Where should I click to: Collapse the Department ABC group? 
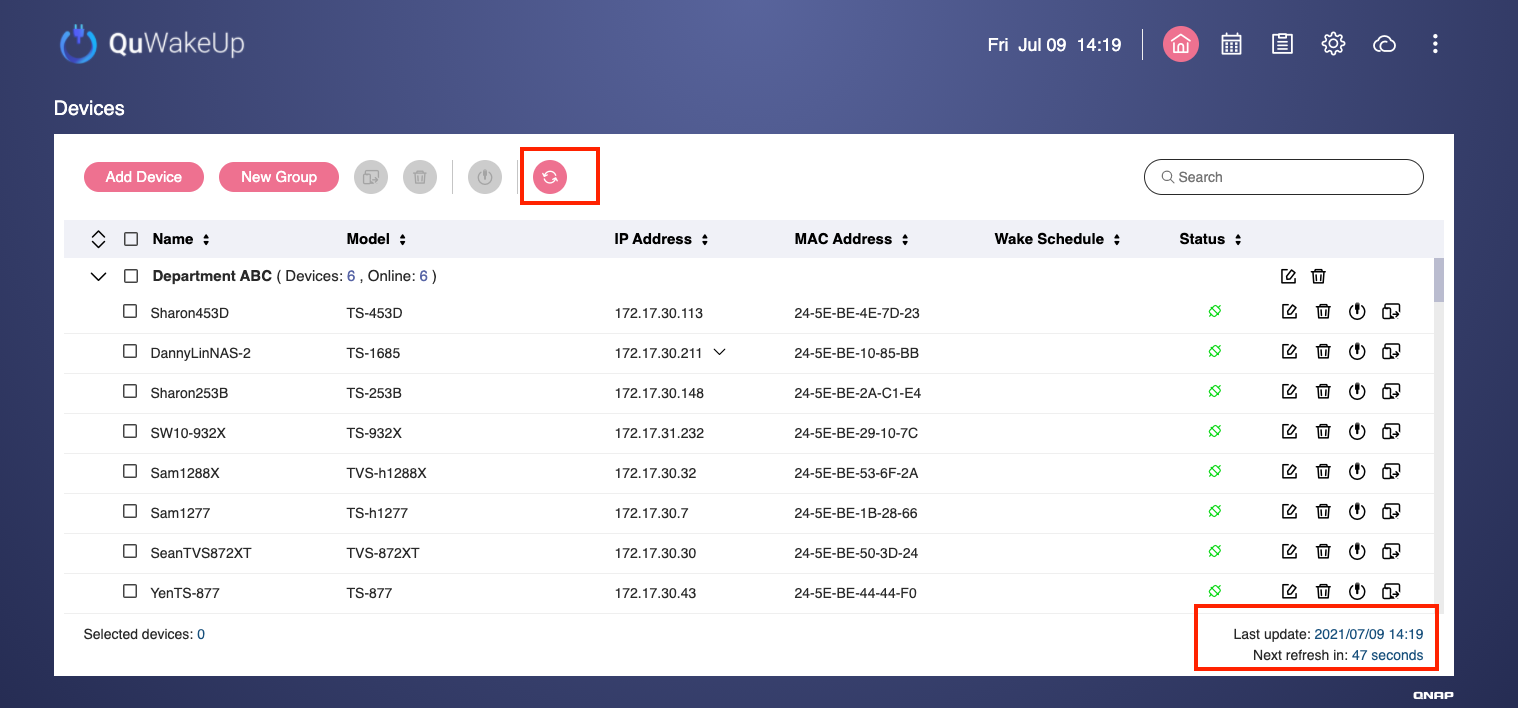(x=98, y=276)
